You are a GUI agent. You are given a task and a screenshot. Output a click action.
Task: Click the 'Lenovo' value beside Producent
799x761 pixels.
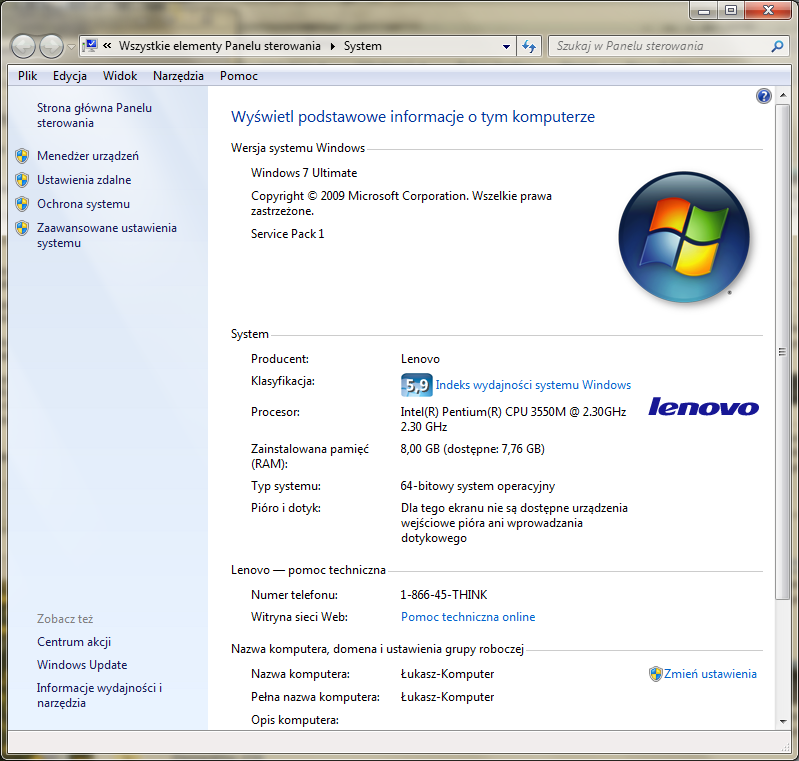click(x=420, y=359)
